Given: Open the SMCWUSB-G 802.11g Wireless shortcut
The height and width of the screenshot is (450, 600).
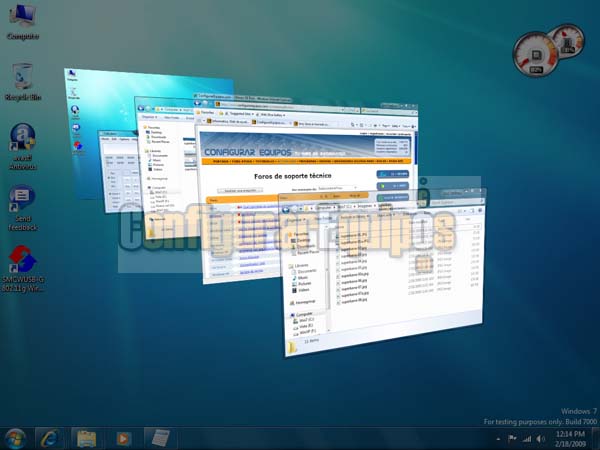Looking at the screenshot, I should 23,269.
